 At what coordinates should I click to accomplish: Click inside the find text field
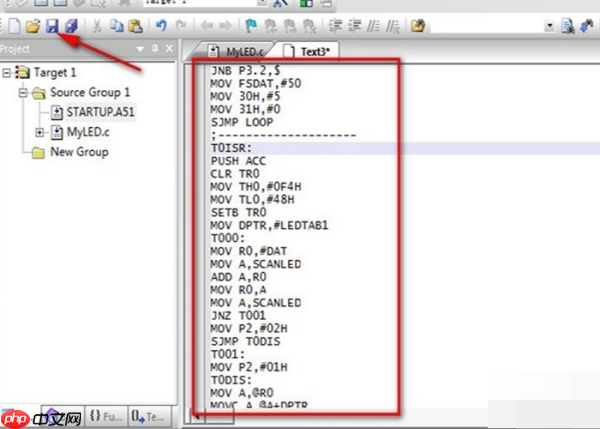tap(488, 26)
